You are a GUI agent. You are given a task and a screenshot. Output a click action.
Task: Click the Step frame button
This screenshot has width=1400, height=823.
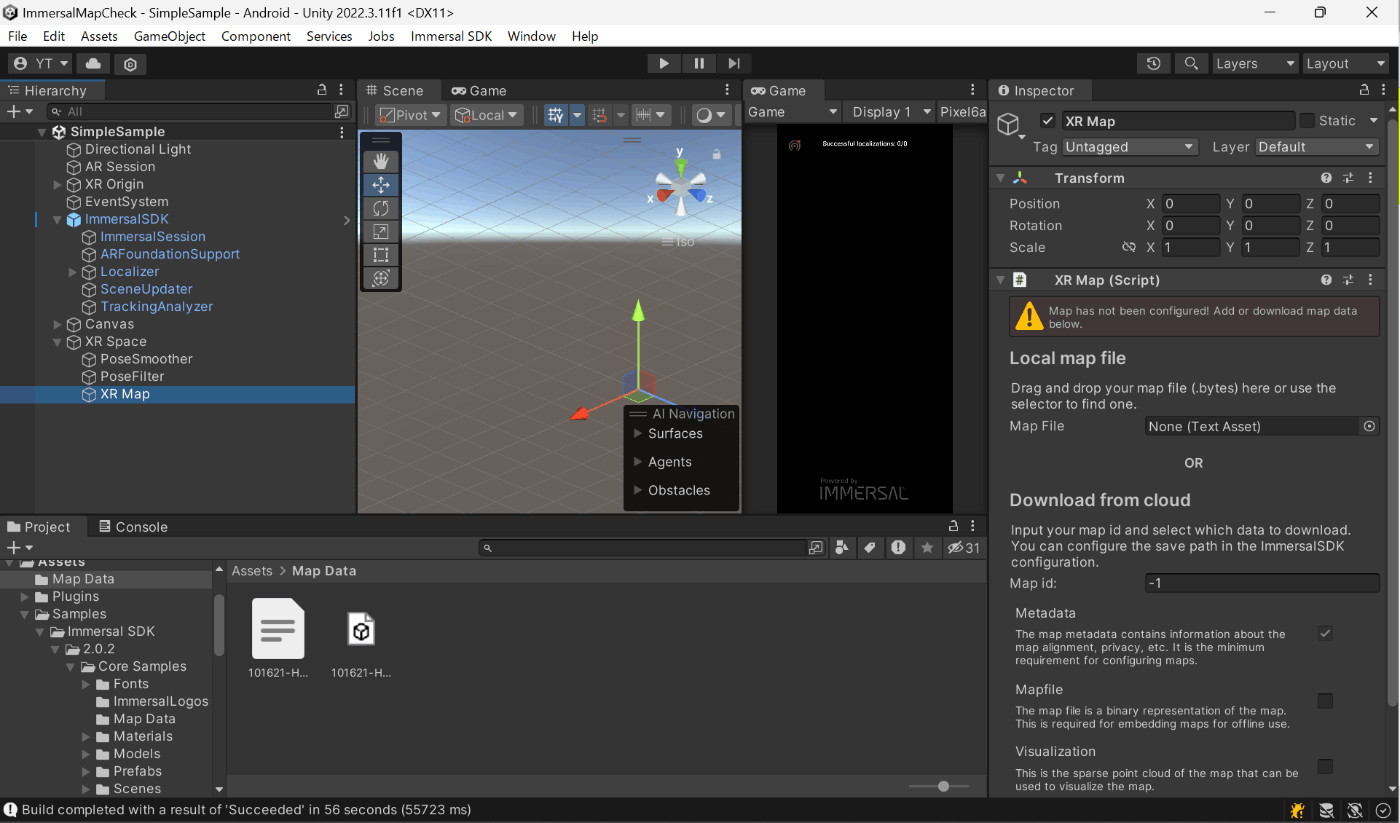point(733,63)
